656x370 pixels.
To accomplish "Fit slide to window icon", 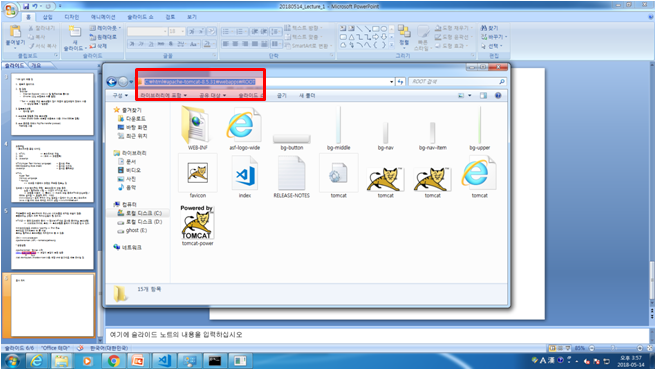I will click(649, 348).
